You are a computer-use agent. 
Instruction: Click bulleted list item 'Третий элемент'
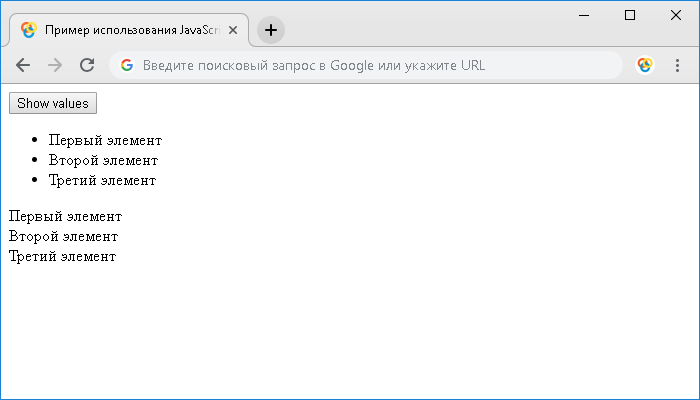point(101,180)
